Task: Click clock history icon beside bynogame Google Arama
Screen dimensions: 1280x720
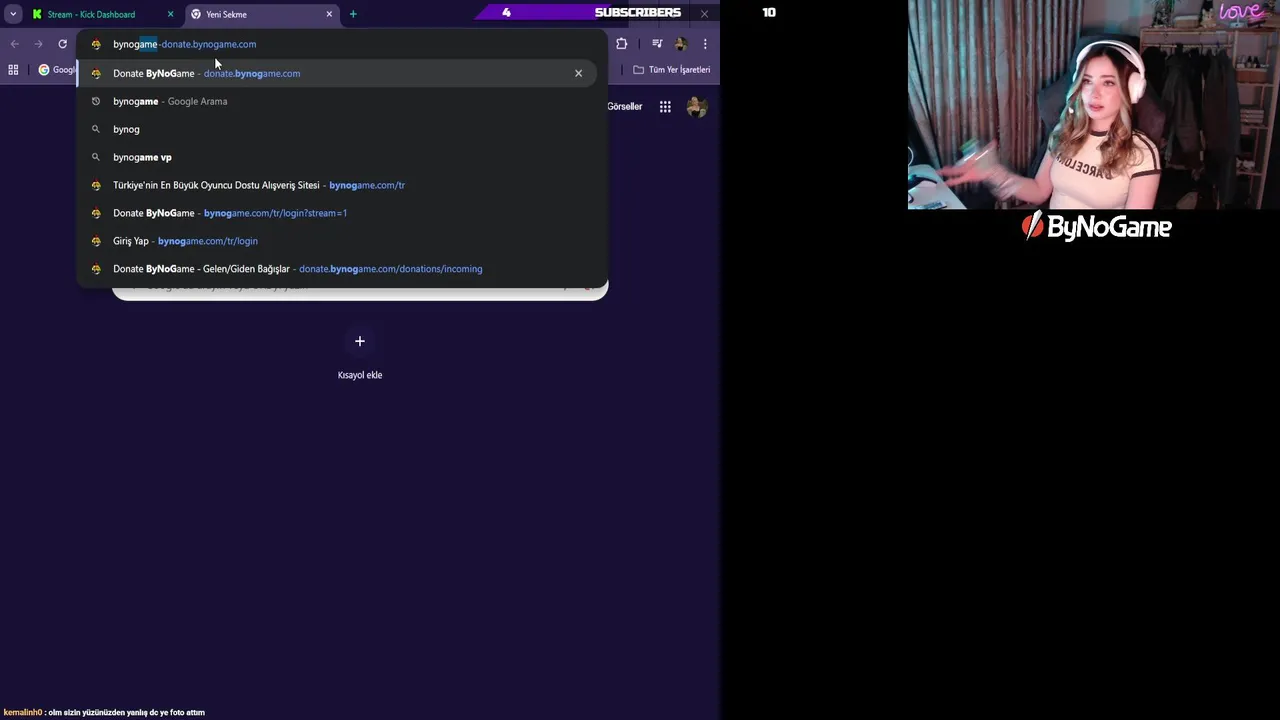Action: click(96, 101)
